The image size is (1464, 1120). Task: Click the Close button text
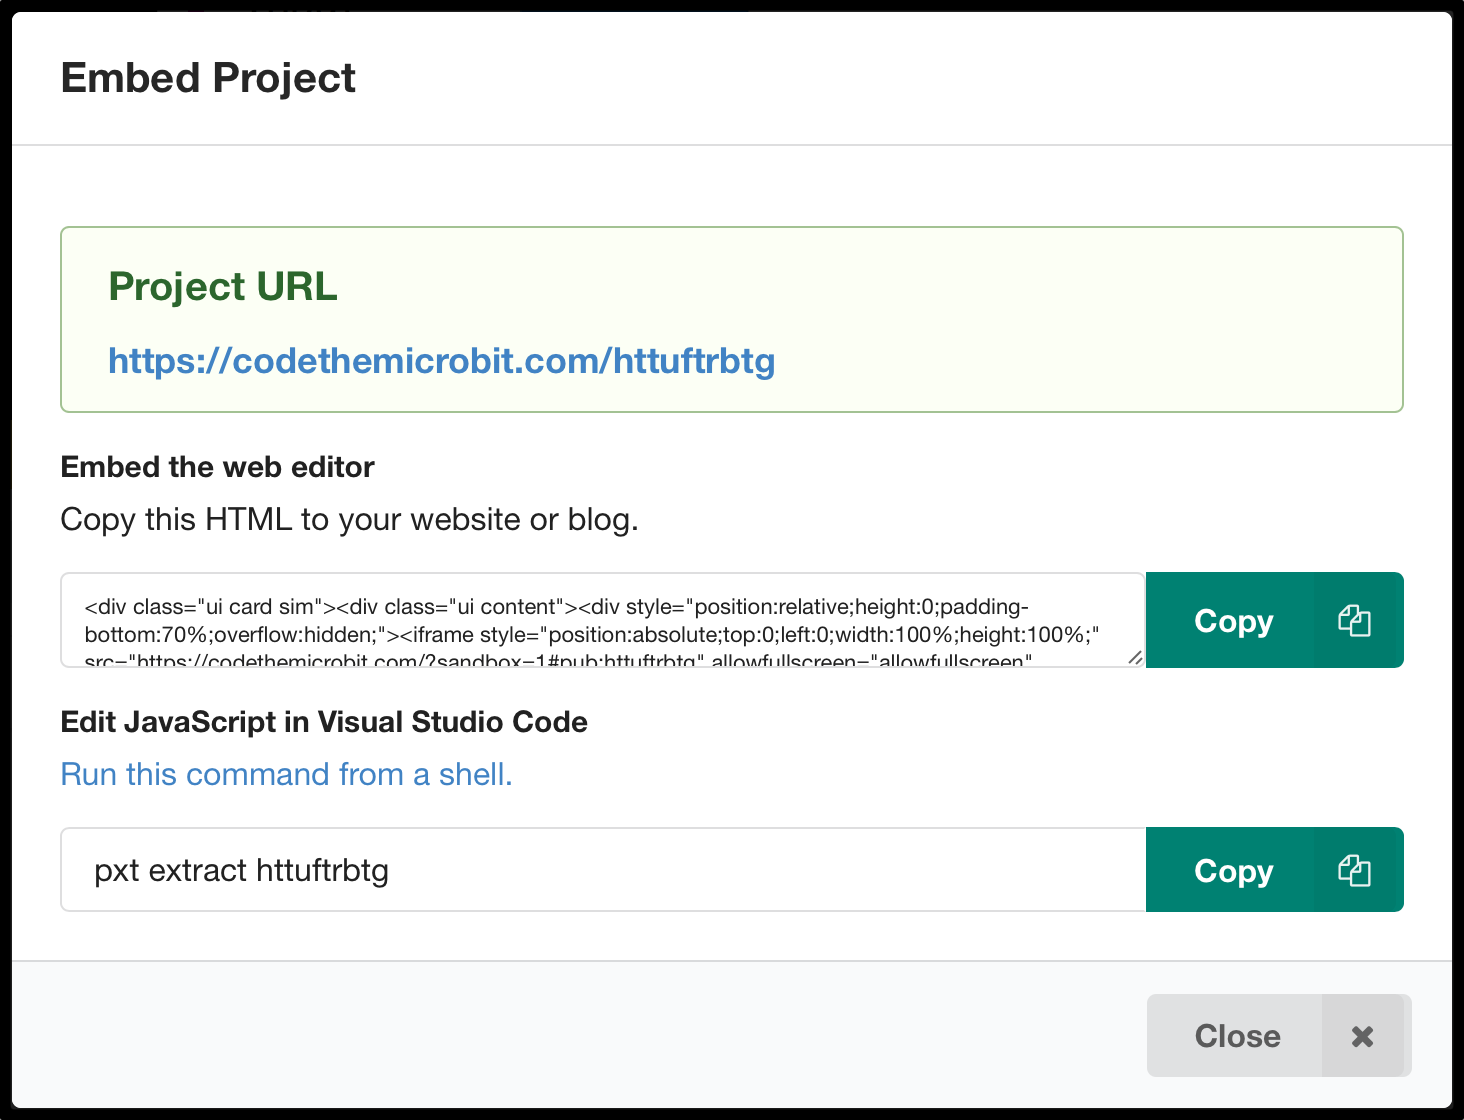coord(1237,1036)
